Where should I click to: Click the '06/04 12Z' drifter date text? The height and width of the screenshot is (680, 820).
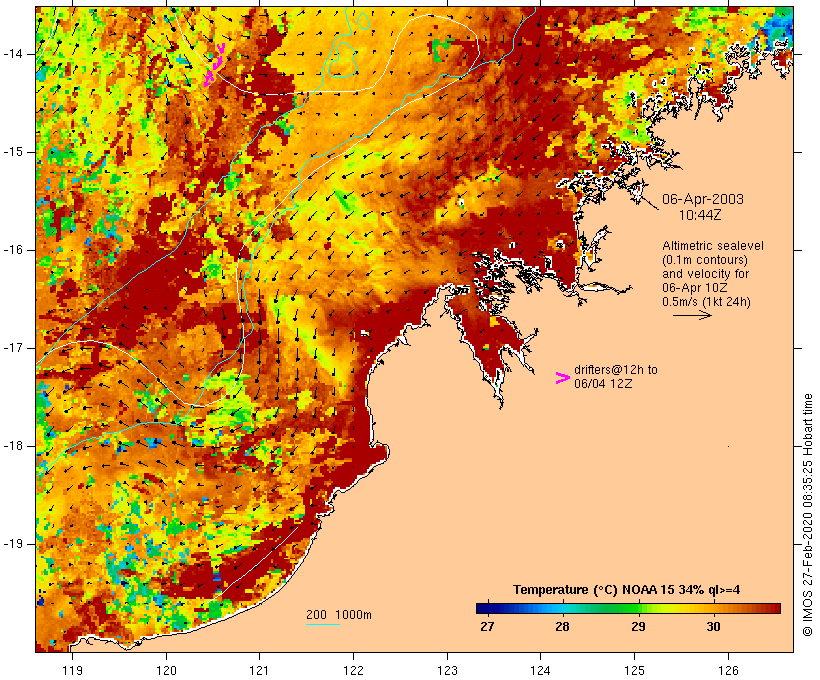click(x=603, y=383)
